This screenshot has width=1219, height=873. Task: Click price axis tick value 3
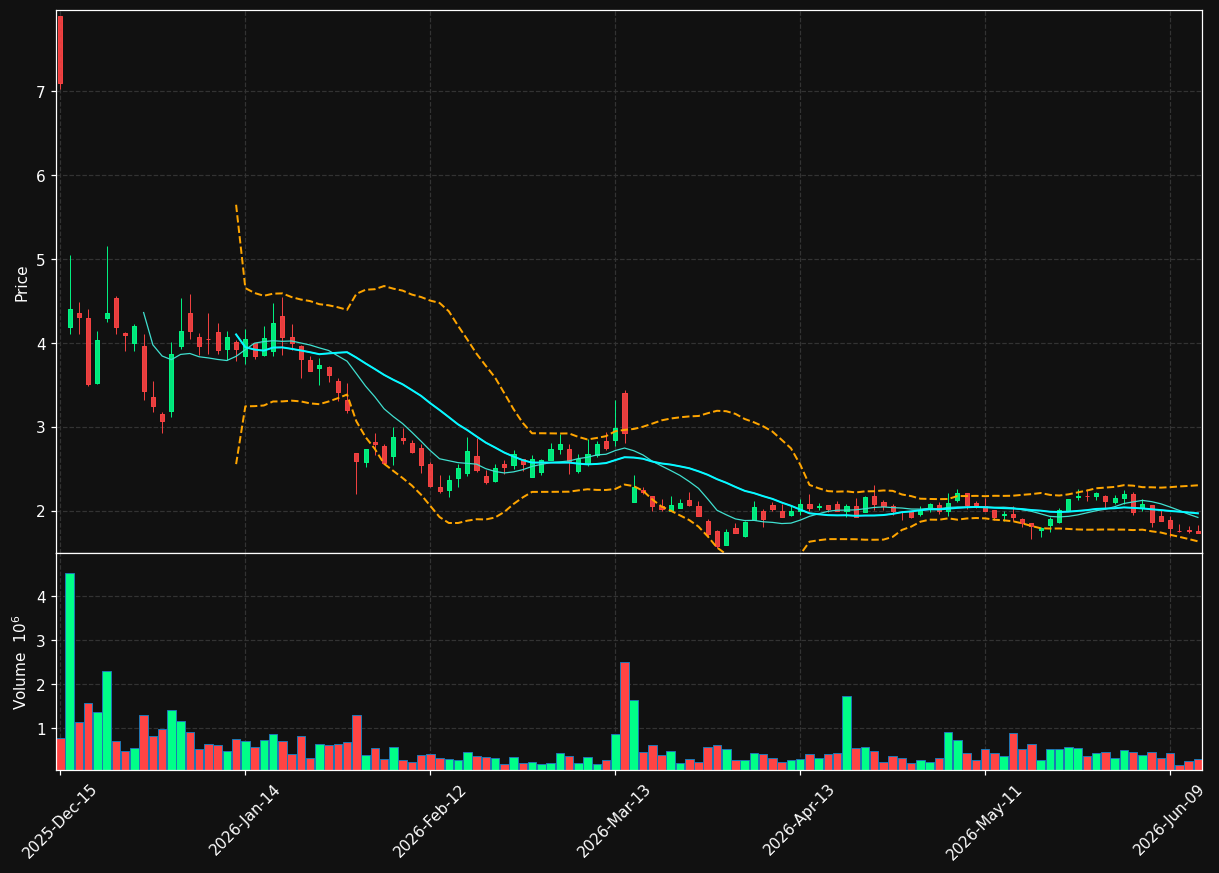[x=40, y=427]
